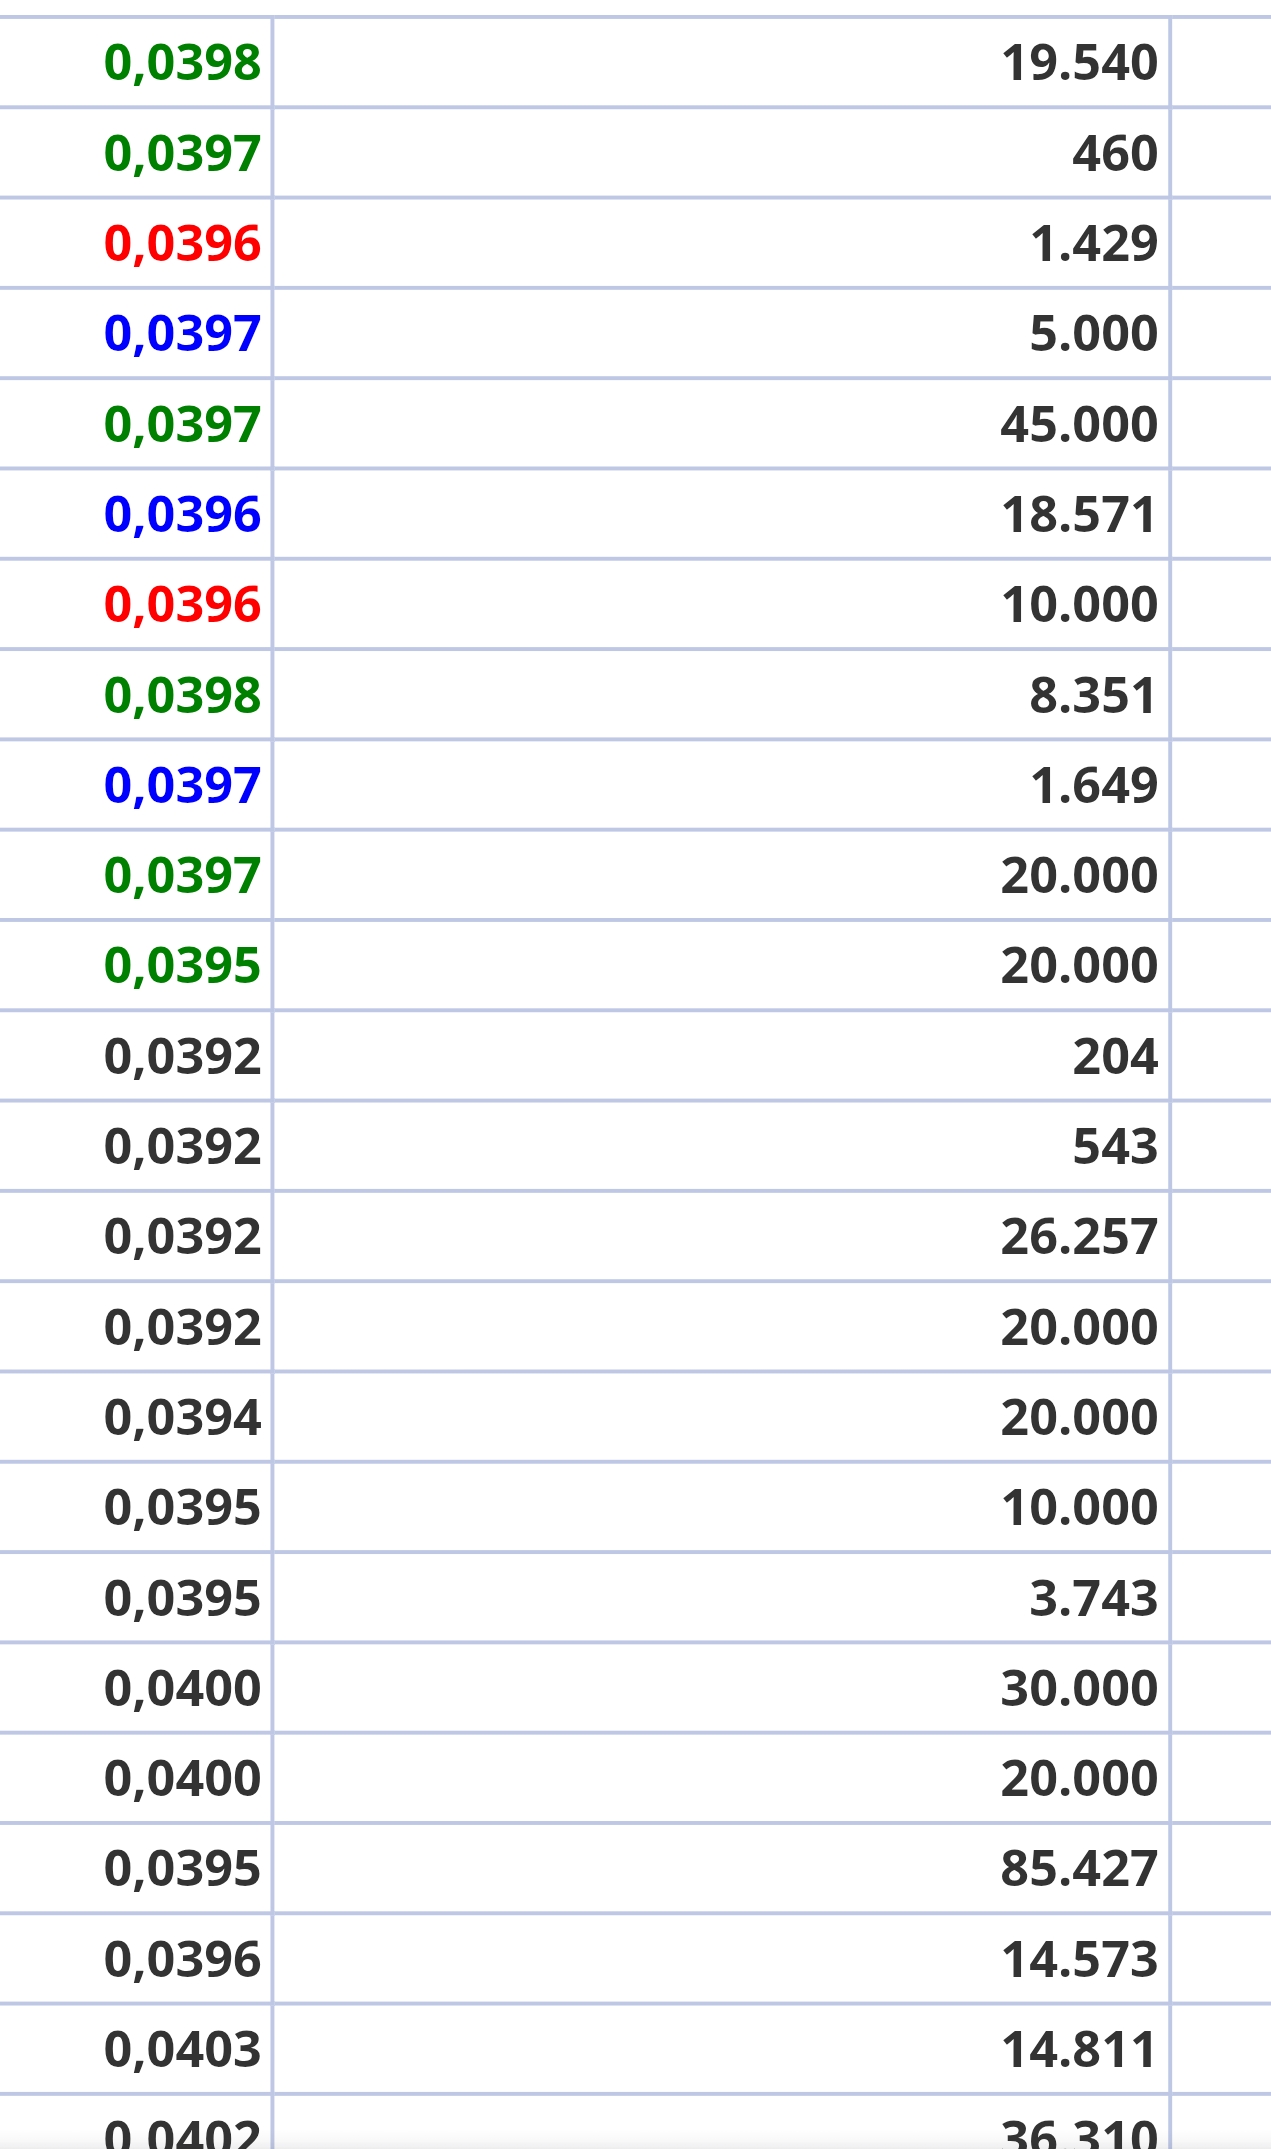
Task: Click the 0,0394 price cell
Action: [182, 1418]
